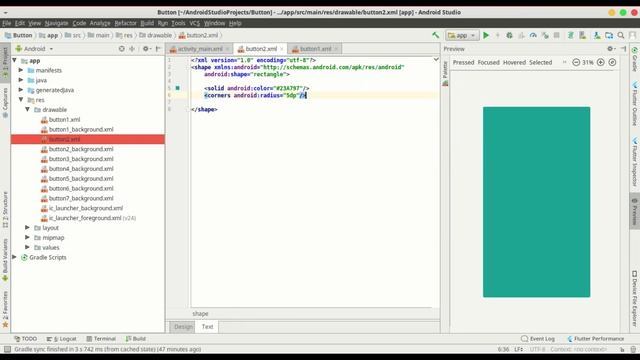Click the shape breadcrumb below the editor
Viewport: 640px width, 360px height.
point(200,313)
